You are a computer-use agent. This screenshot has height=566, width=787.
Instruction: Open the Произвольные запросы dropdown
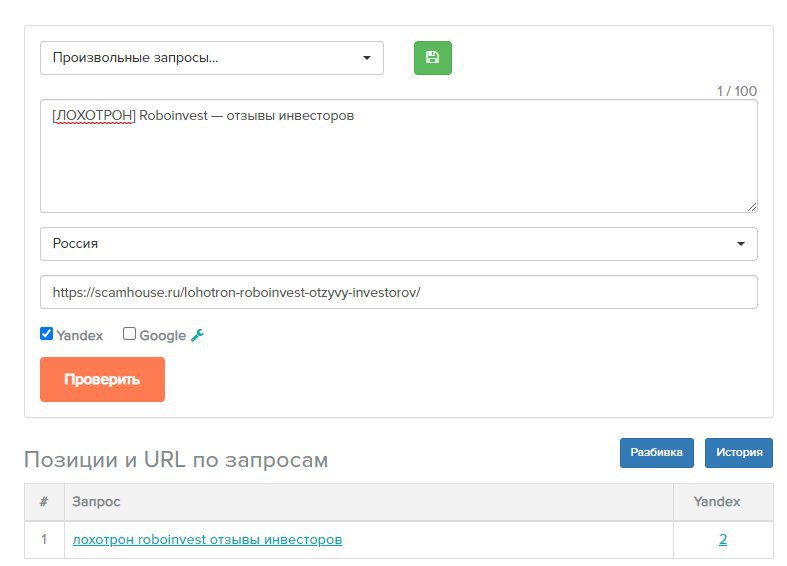(212, 58)
